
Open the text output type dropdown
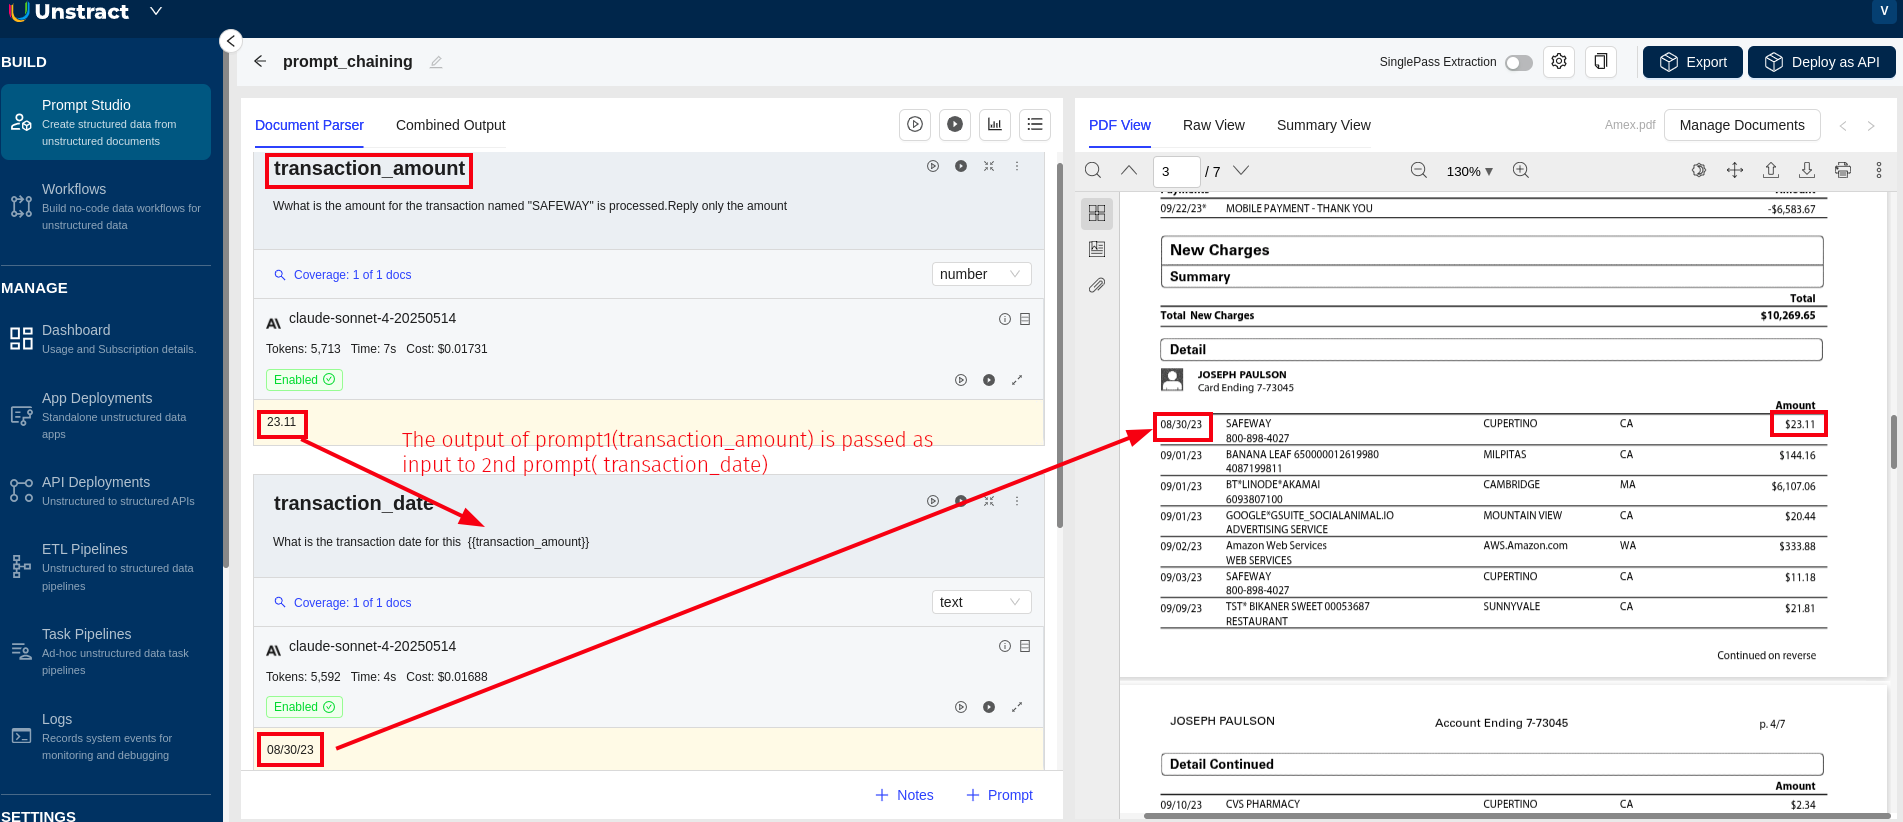[x=981, y=602]
